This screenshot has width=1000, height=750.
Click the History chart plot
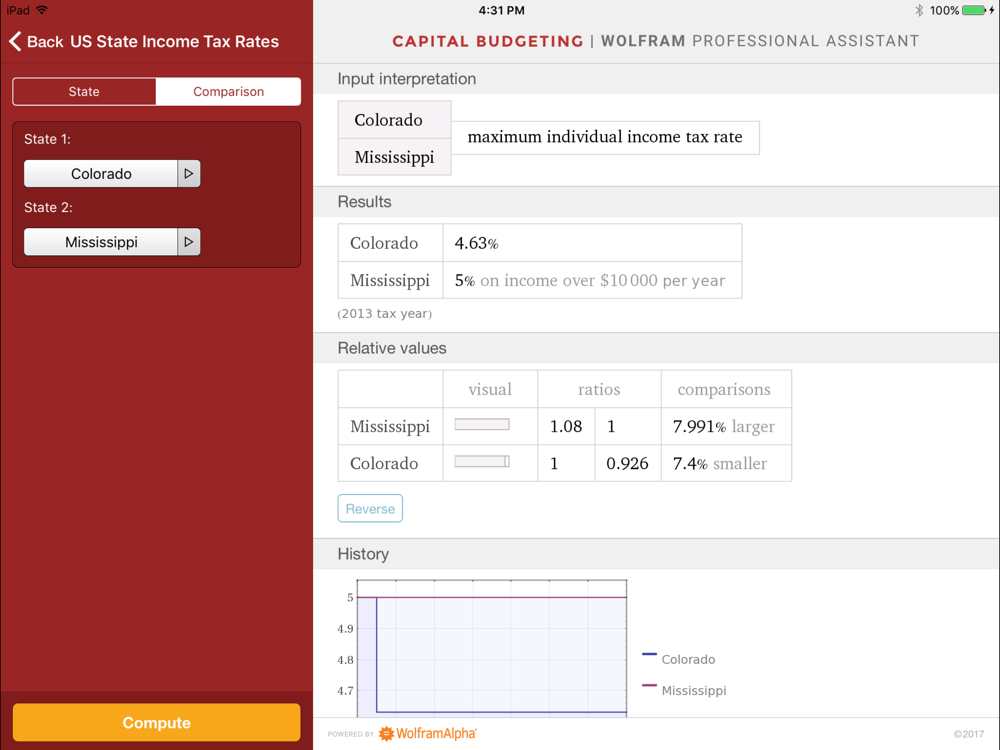[x=492, y=649]
